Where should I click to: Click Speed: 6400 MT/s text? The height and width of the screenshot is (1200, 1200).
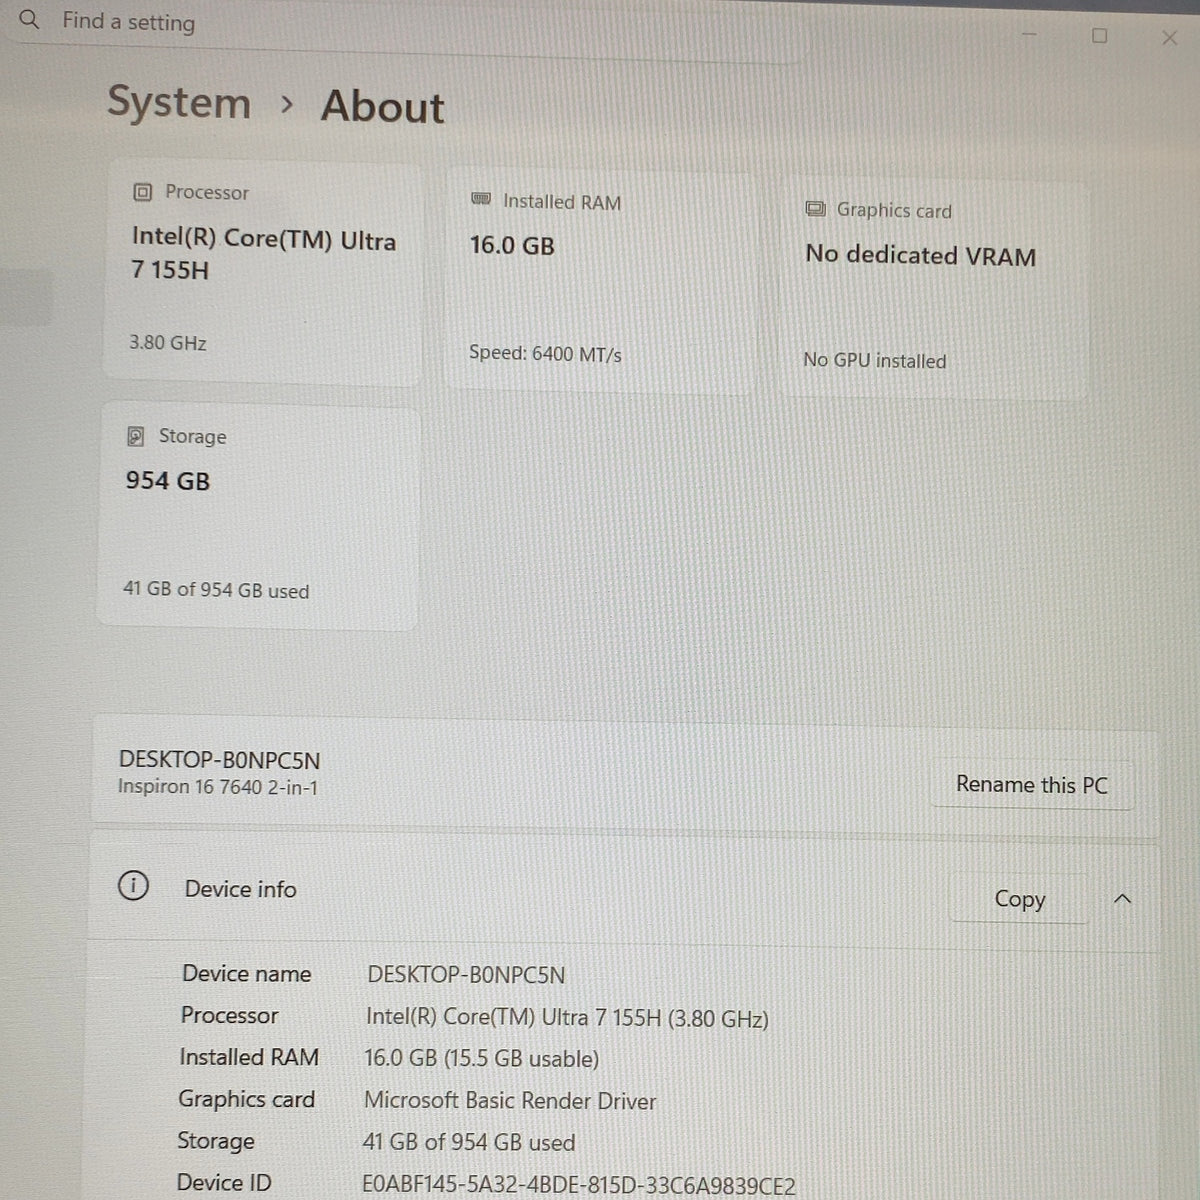(x=545, y=354)
